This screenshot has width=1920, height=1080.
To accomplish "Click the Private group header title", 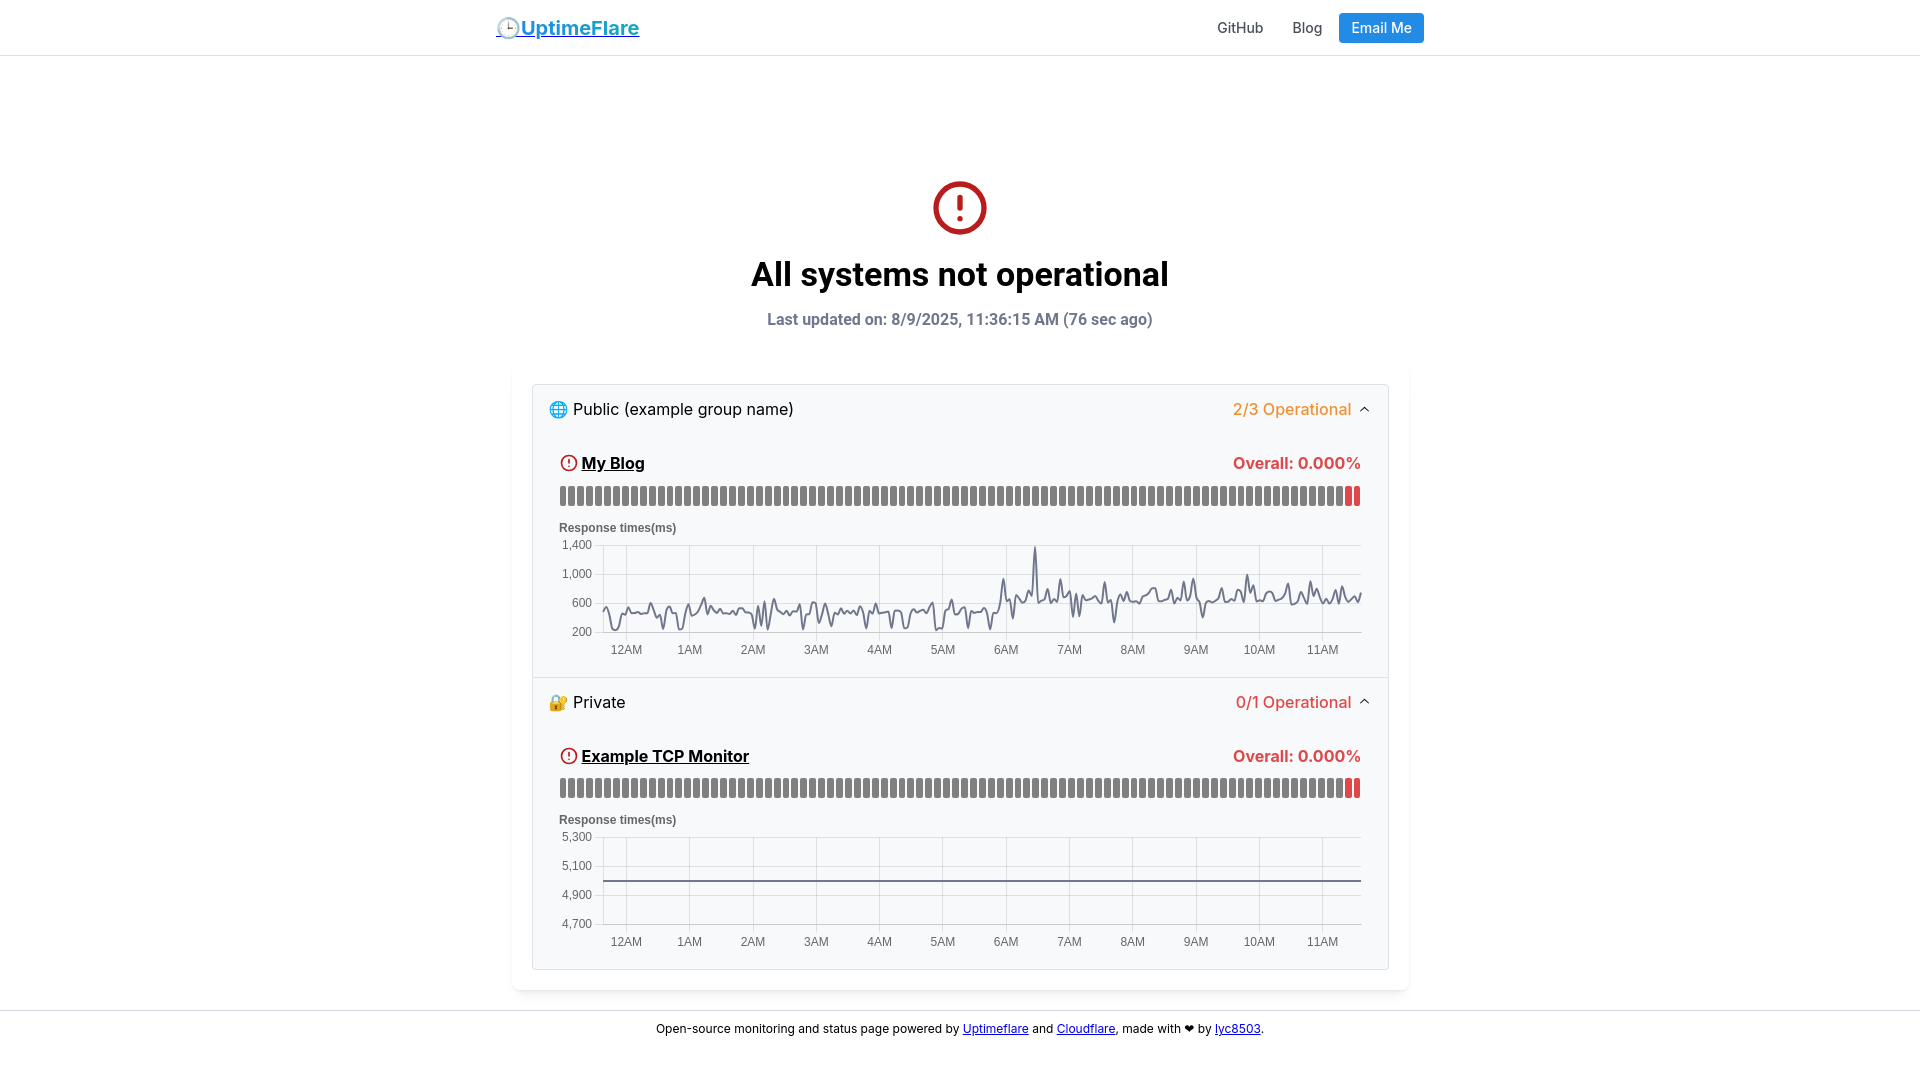I will coord(599,702).
